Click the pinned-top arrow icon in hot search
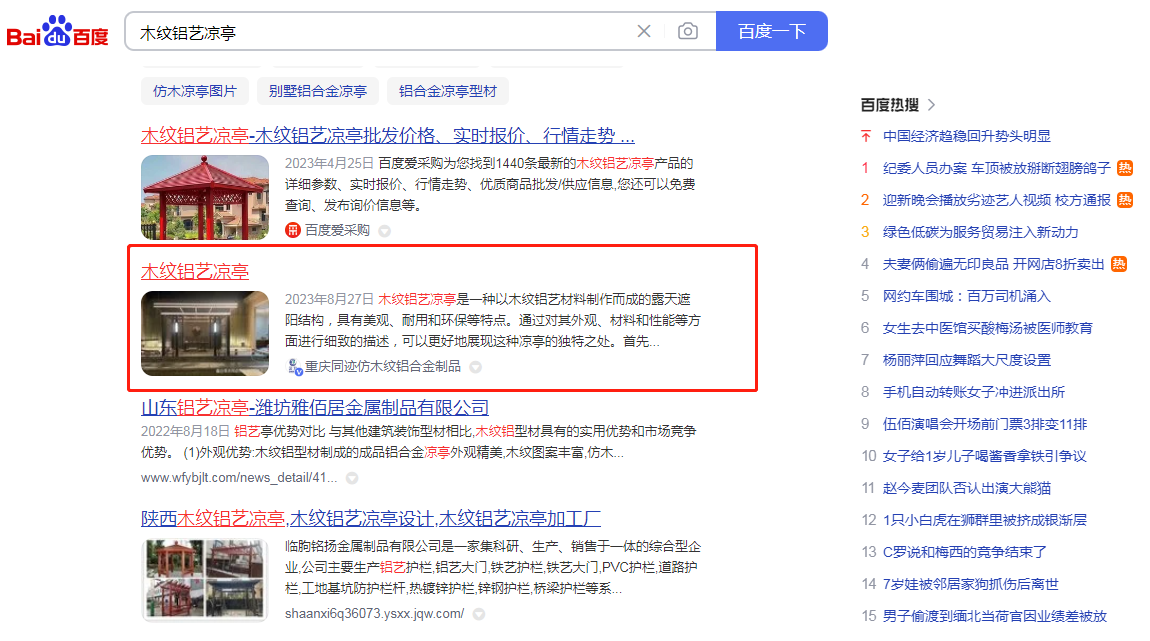1150x641 pixels. coord(866,136)
